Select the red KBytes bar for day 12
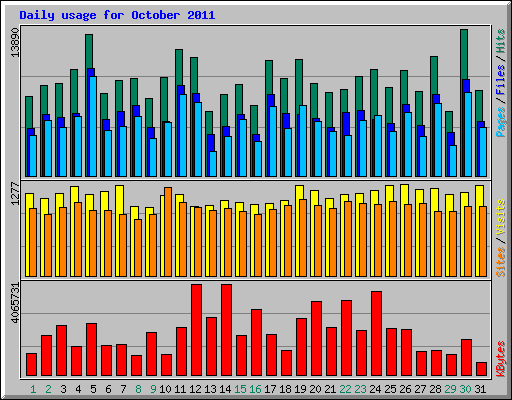 (x=196, y=330)
